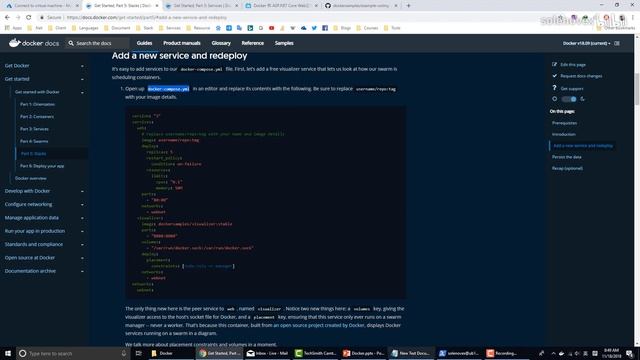640x360 pixels.
Task: Open Docker overview in the sidebar
Action: [31, 178]
